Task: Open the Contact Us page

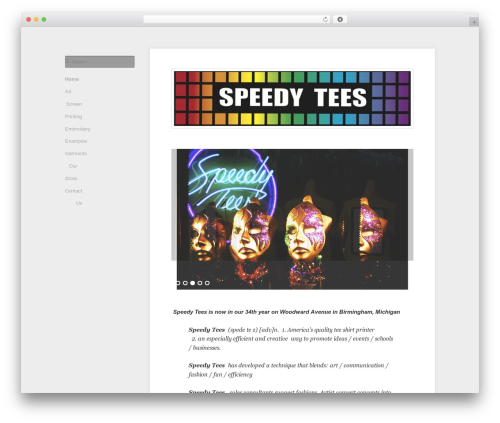Action: tap(73, 197)
